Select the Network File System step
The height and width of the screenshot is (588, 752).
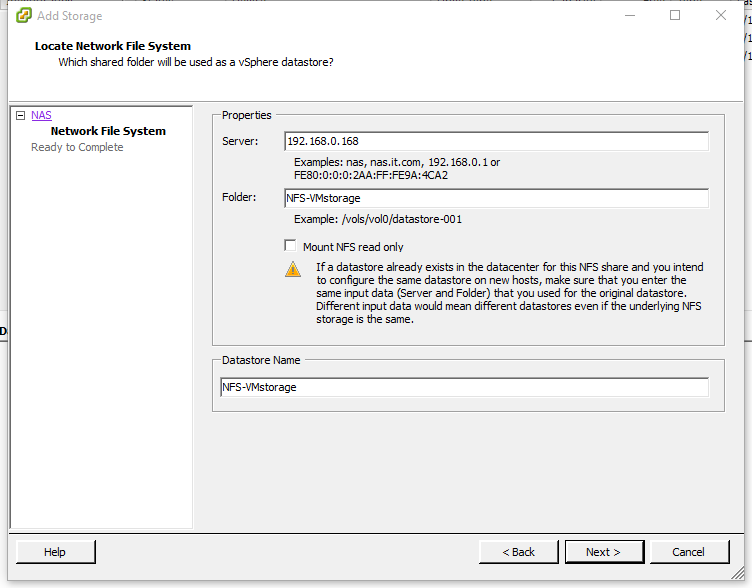pyautogui.click(x=108, y=131)
